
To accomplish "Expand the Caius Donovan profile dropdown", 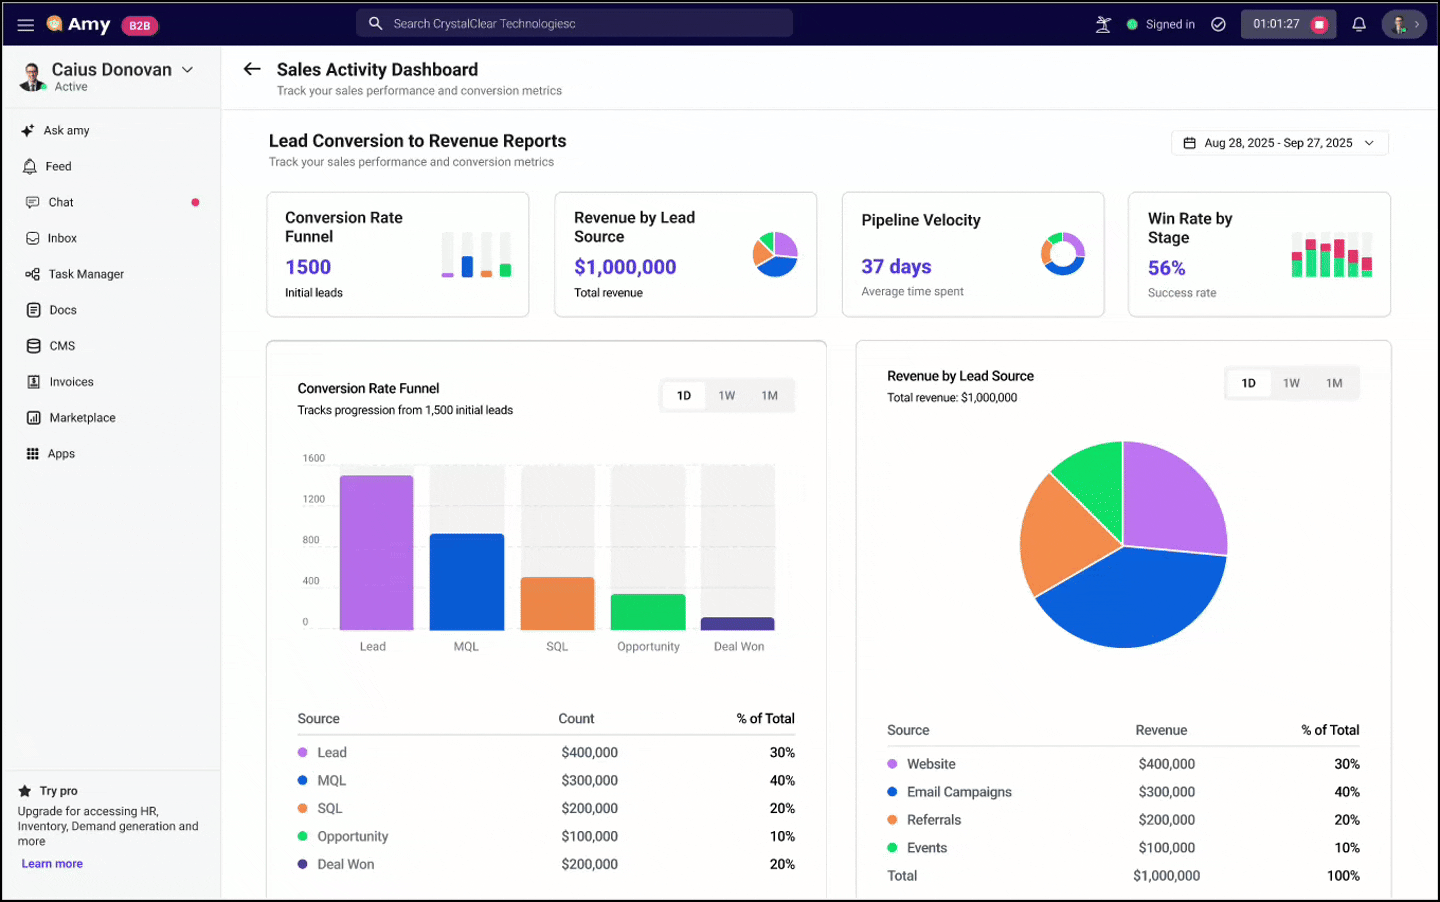I will [187, 69].
